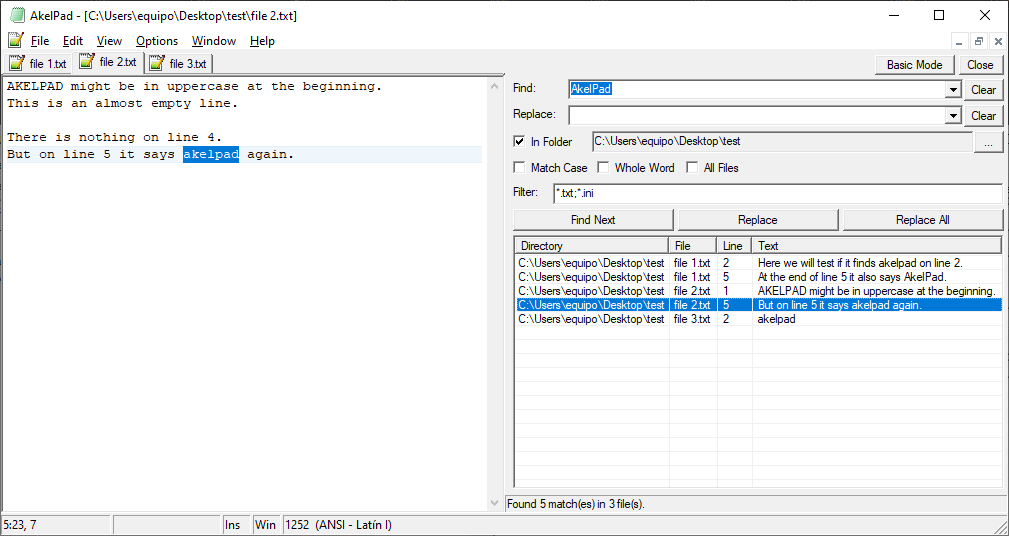Click the highlighted 'akelpad' word in editor
Image resolution: width=1009 pixels, height=536 pixels.
pyautogui.click(x=211, y=154)
